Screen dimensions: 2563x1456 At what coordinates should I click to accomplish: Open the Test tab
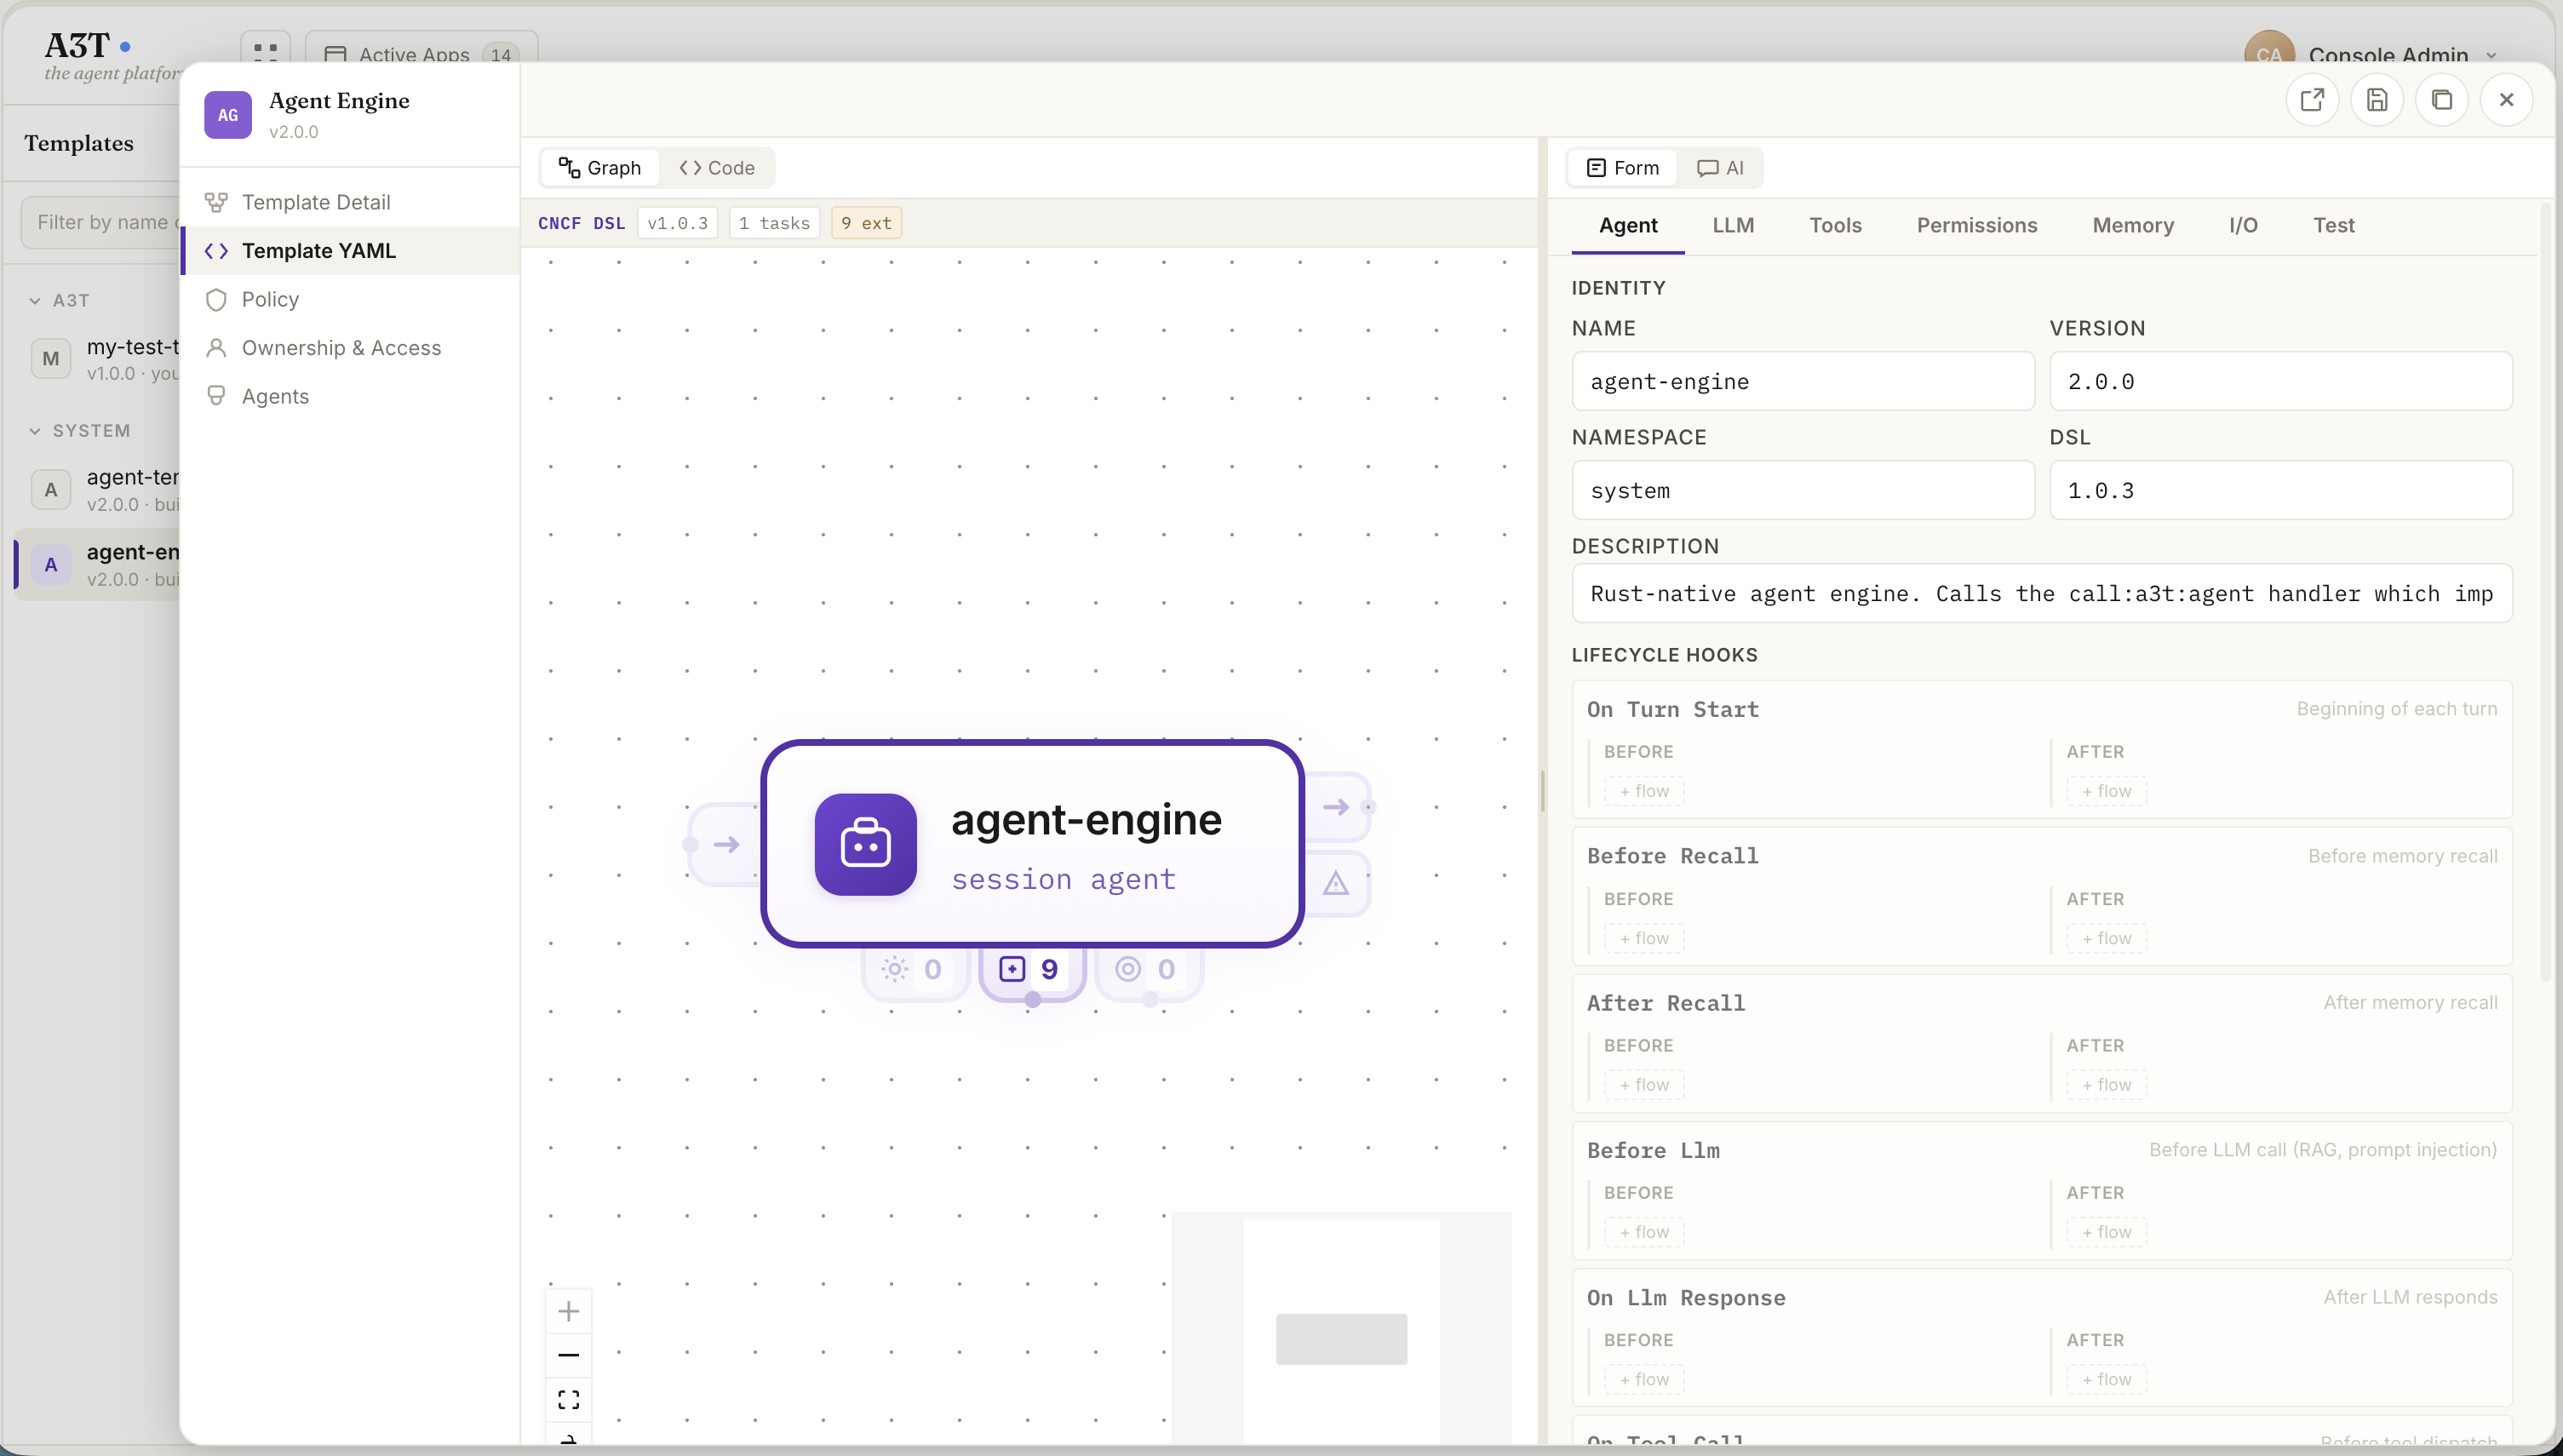2333,226
